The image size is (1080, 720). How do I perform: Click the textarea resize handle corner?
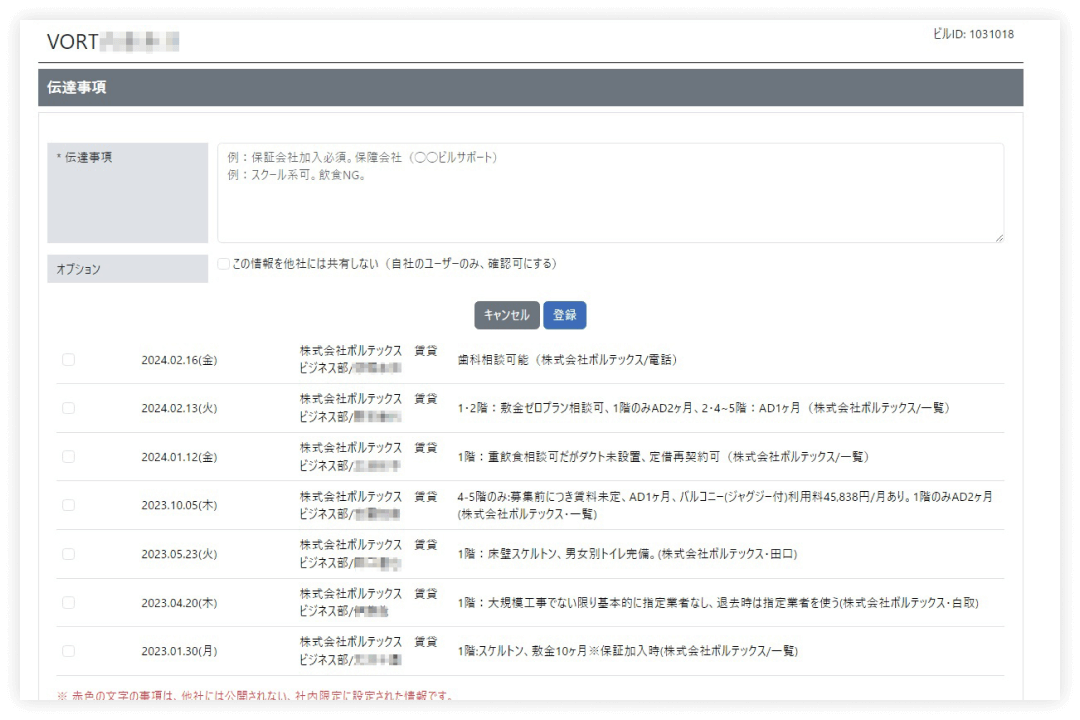tap(999, 238)
